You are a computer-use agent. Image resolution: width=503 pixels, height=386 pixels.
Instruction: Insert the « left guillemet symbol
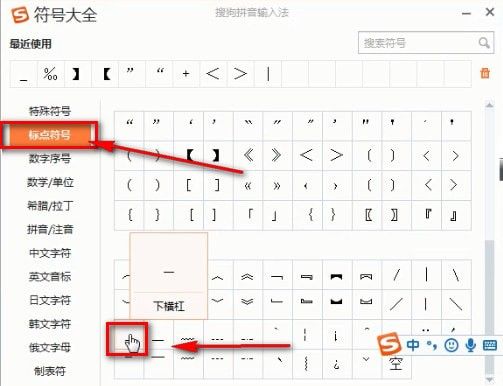coord(248,185)
